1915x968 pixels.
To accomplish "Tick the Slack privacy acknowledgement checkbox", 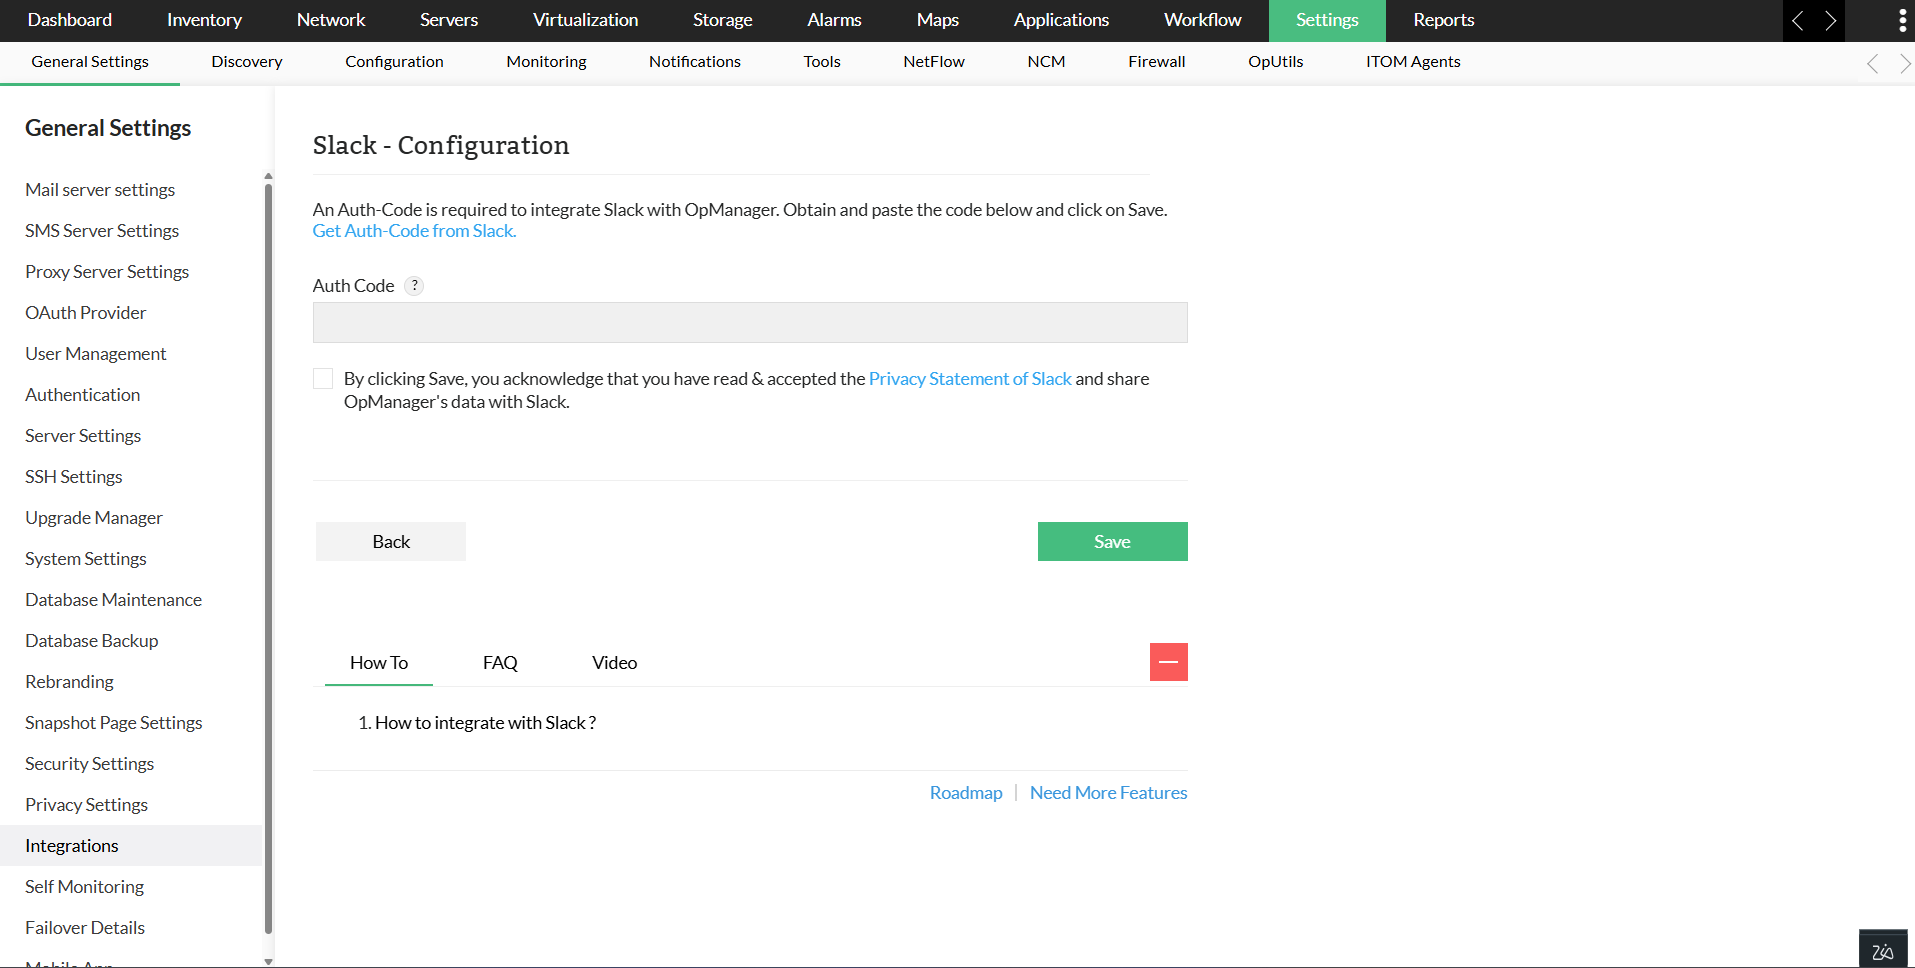I will 323,378.
